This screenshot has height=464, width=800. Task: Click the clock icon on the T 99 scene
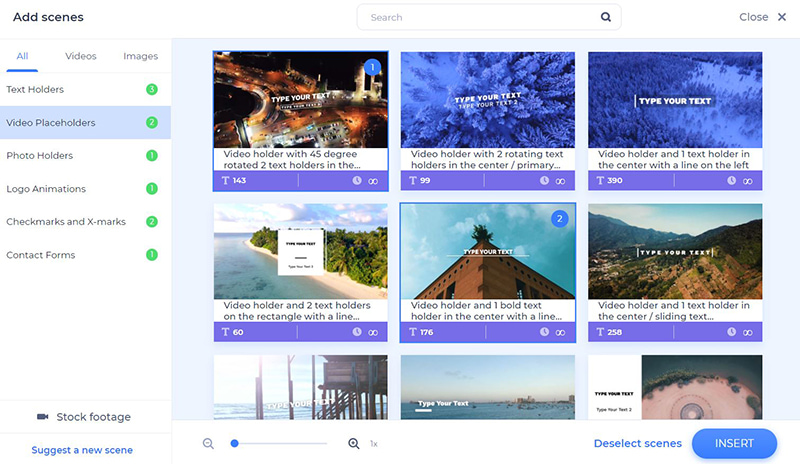(544, 180)
